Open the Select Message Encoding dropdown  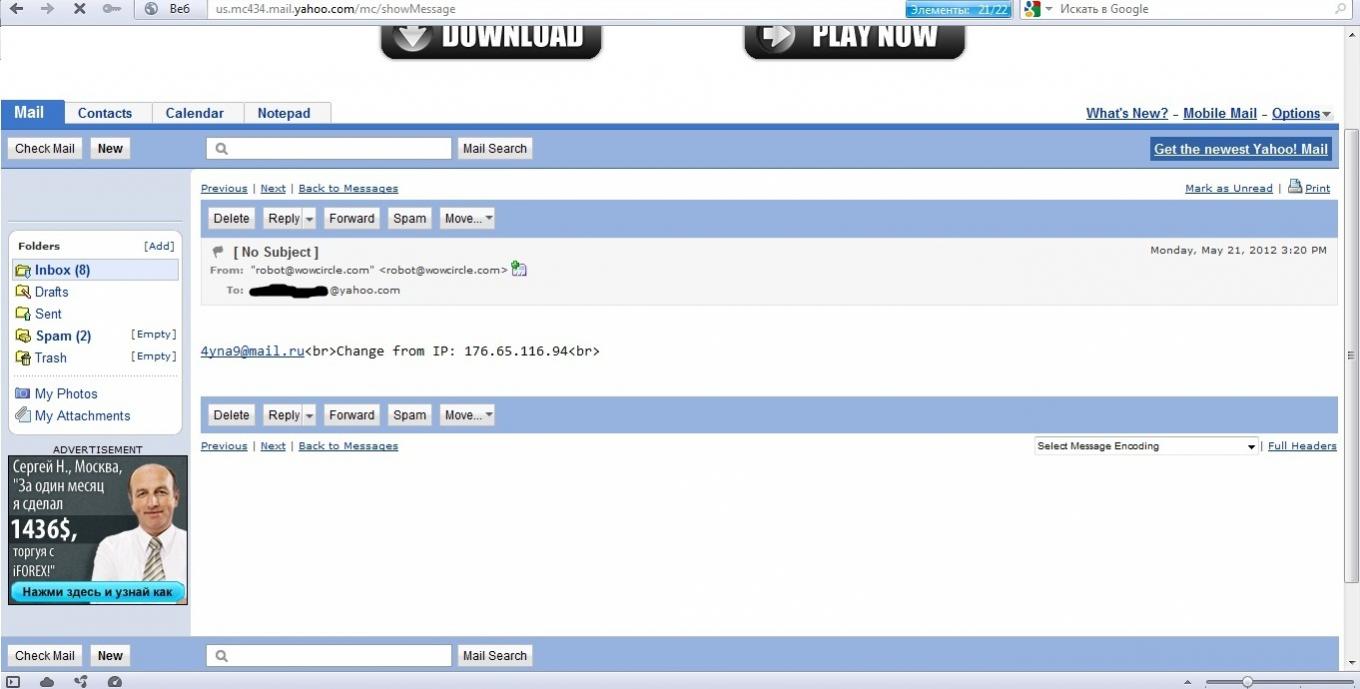[1146, 446]
